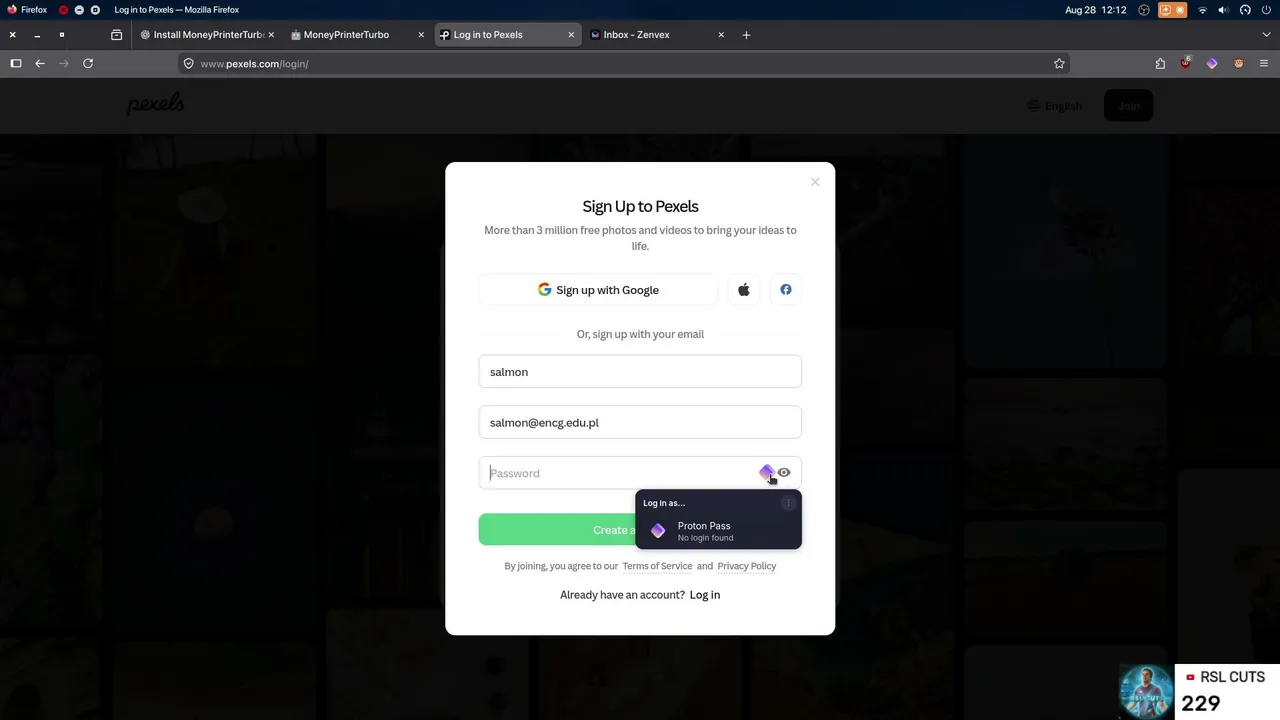Select the Log in to Pexels tab
1280x720 pixels.
point(507,35)
